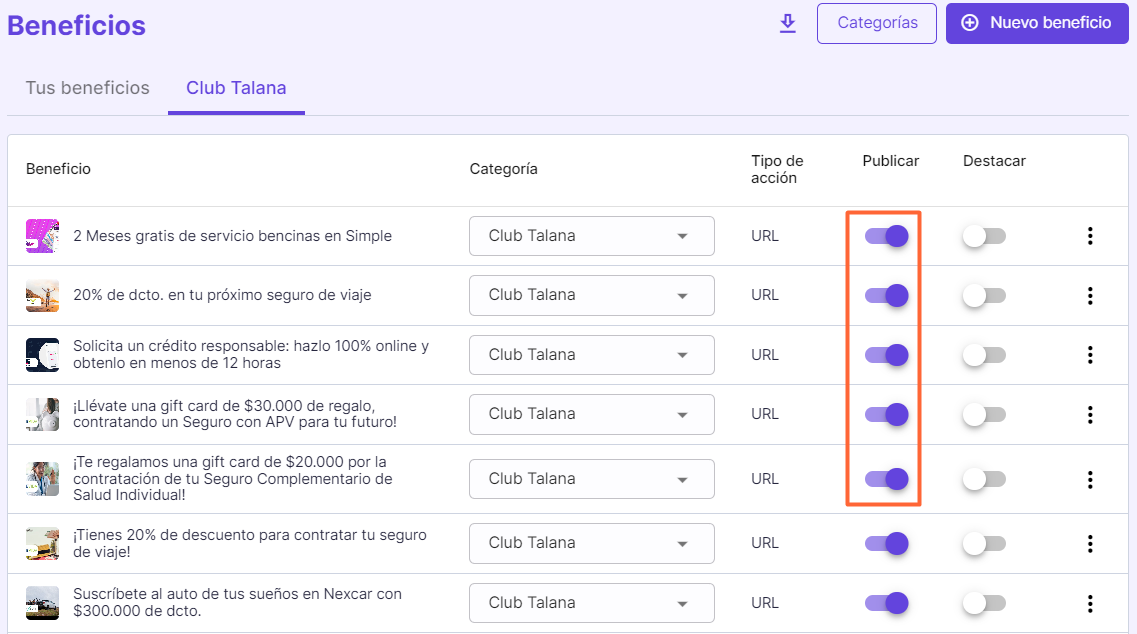Click the Destacar column header
Image resolution: width=1137 pixels, height=634 pixels.
pos(994,160)
